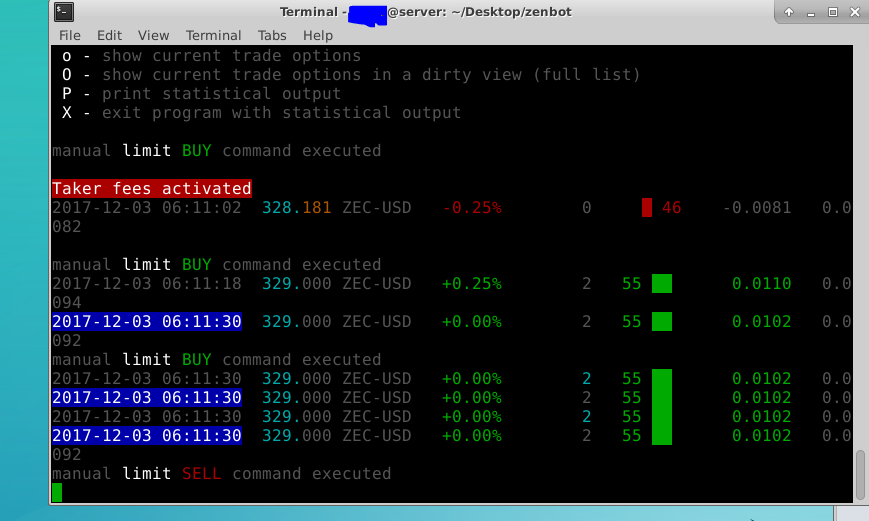
Task: Click the 'manual limit SELL command executed' line
Action: point(222,474)
